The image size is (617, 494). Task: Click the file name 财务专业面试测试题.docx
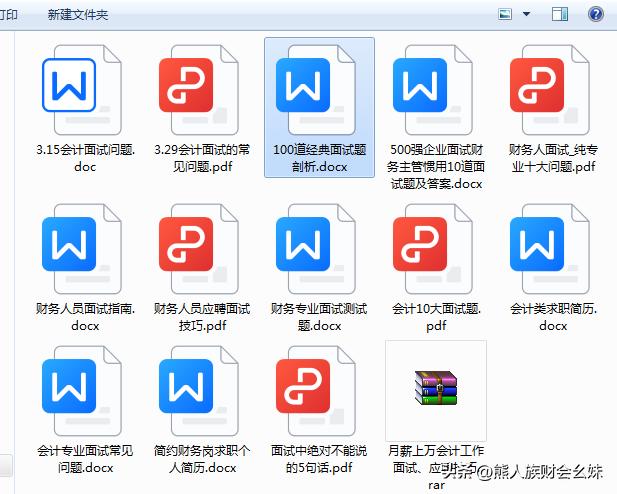(319, 317)
